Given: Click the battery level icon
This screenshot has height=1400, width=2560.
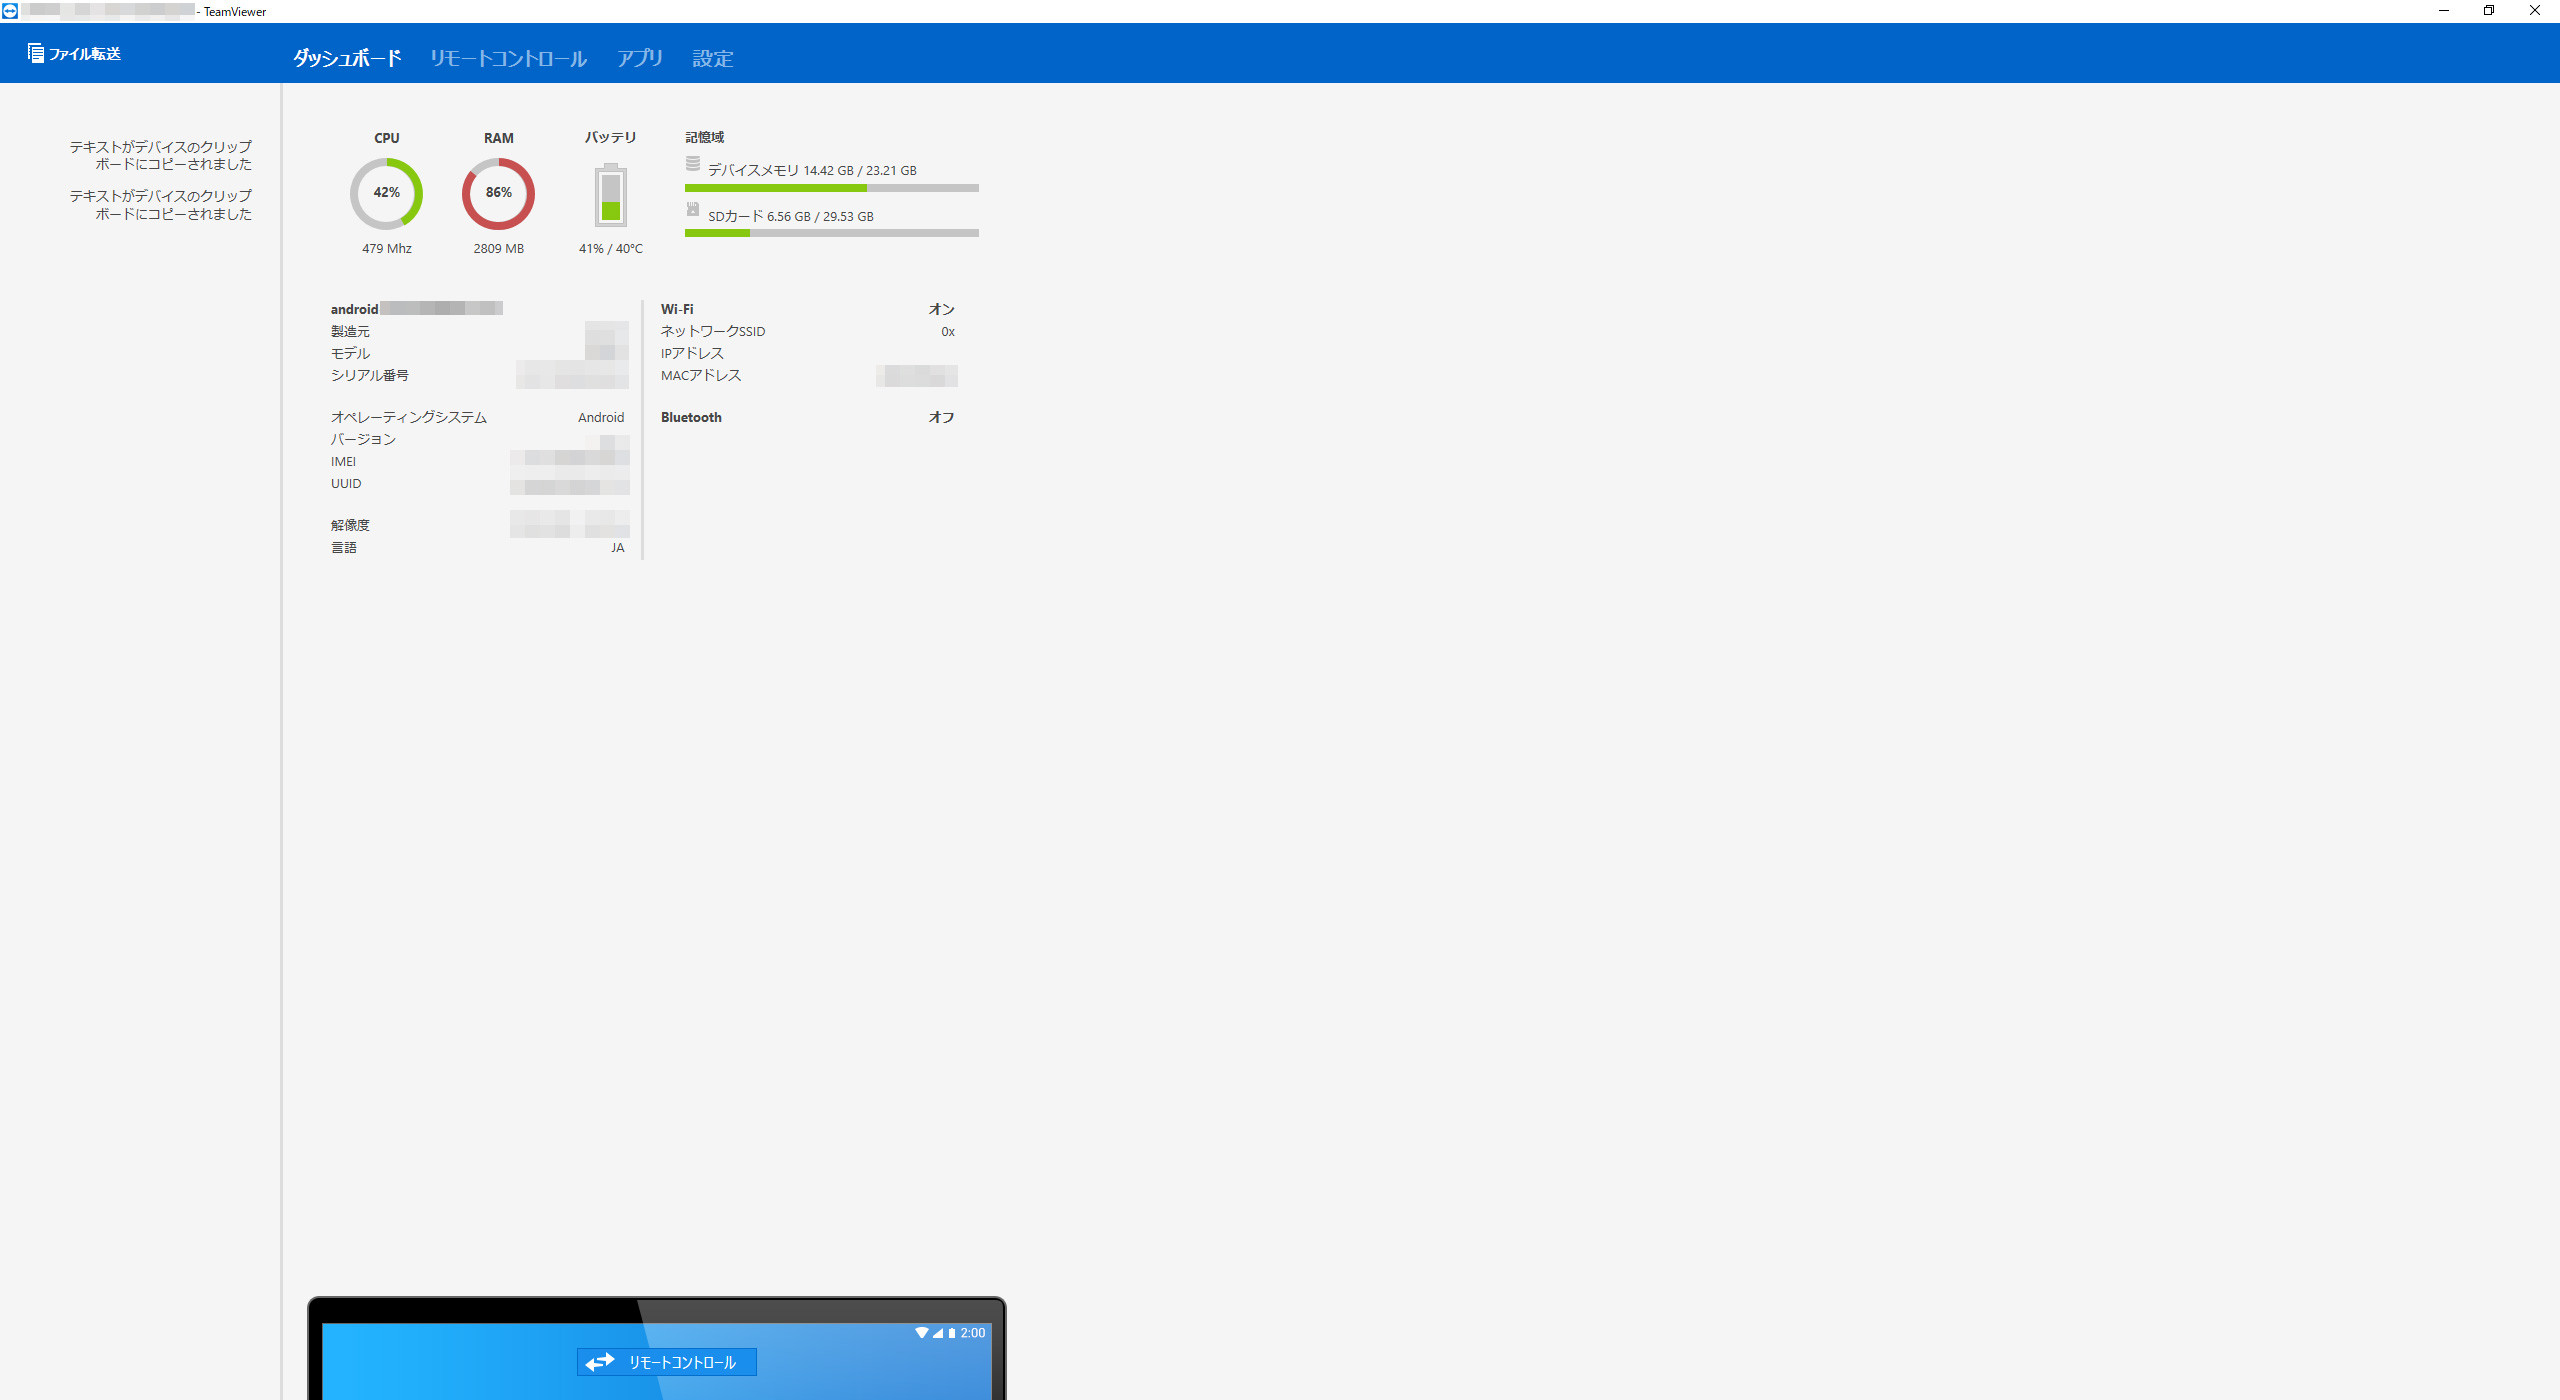Looking at the screenshot, I should click(610, 196).
